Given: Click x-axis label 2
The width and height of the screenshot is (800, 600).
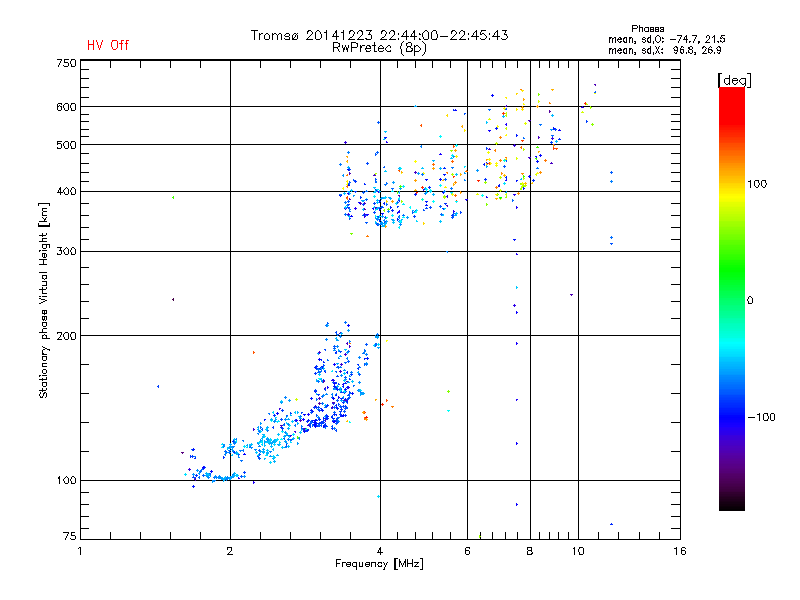Looking at the screenshot, I should tap(230, 551).
